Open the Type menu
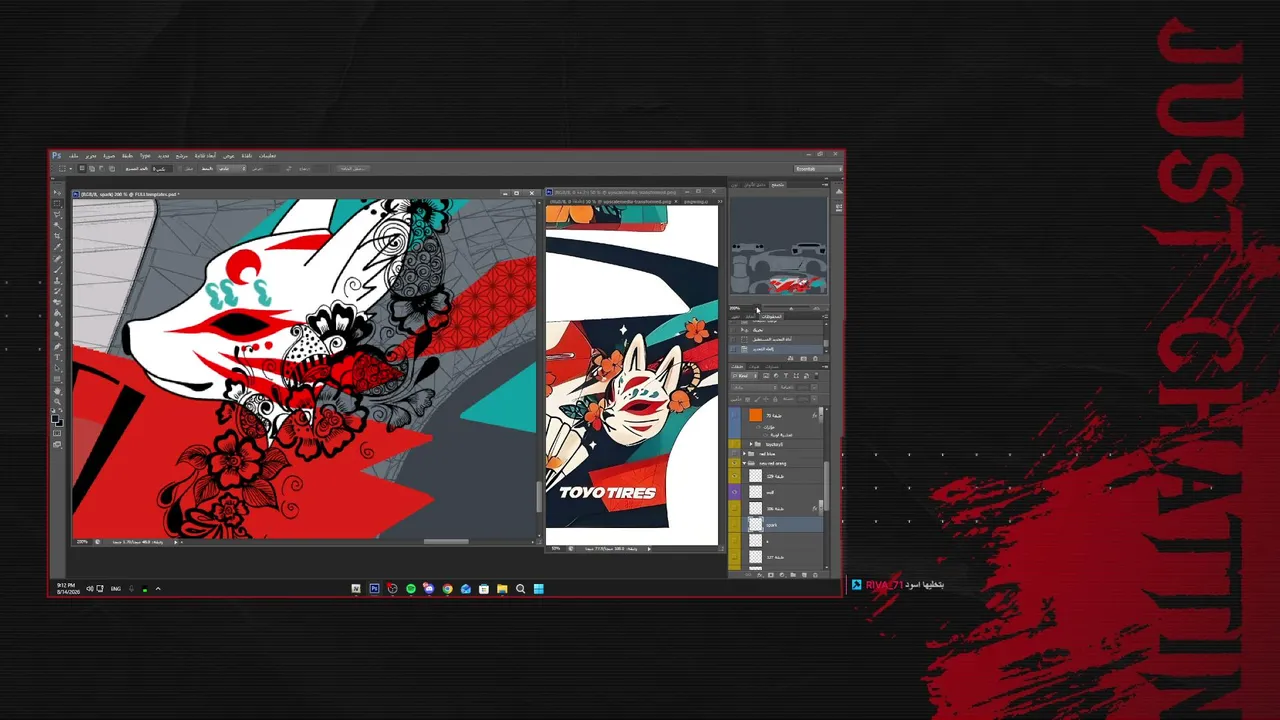This screenshot has height=720, width=1280. (145, 156)
